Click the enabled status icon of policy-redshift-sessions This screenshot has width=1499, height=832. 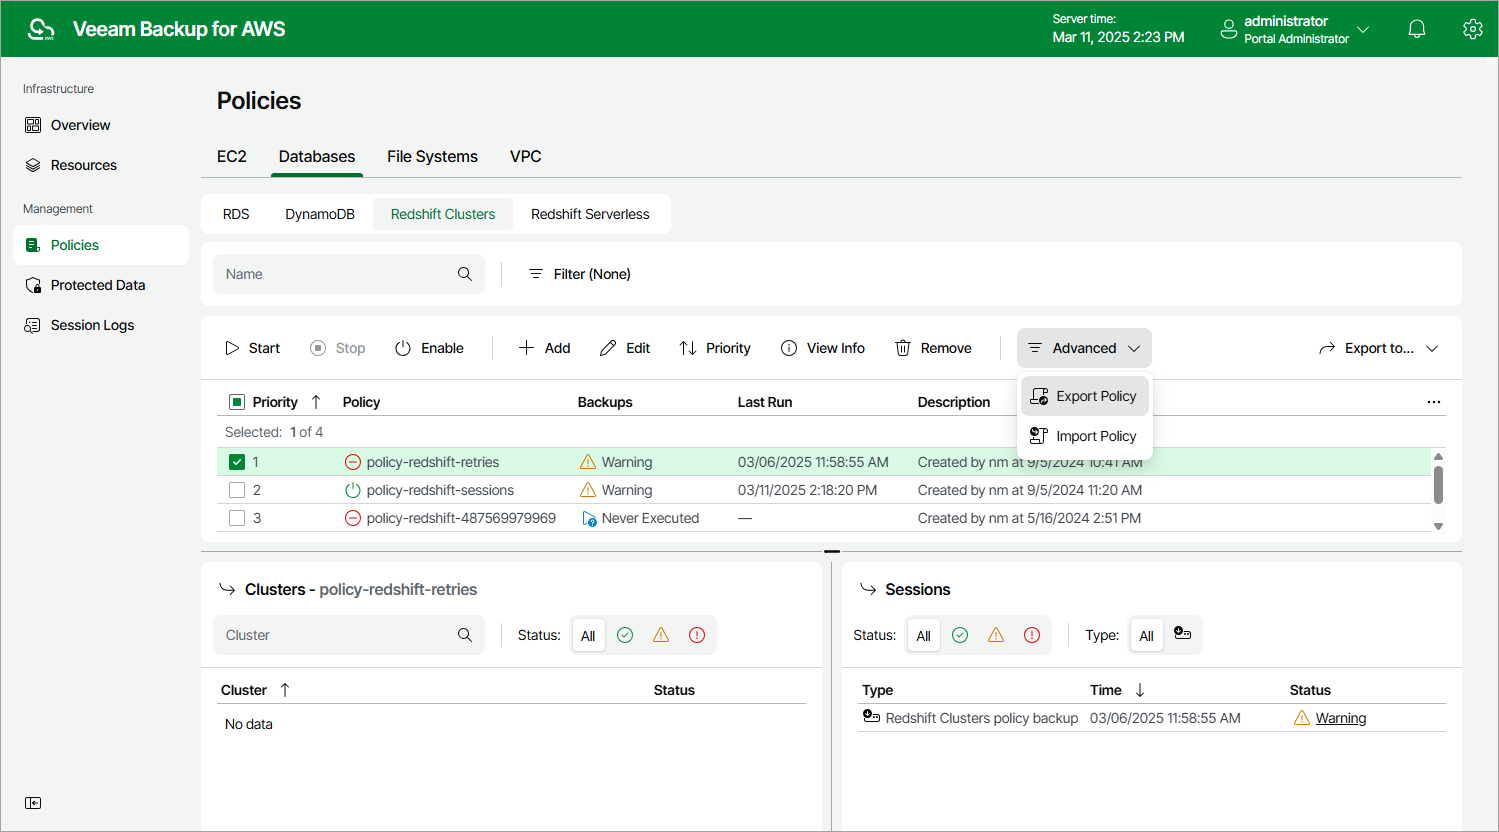pyautogui.click(x=353, y=490)
